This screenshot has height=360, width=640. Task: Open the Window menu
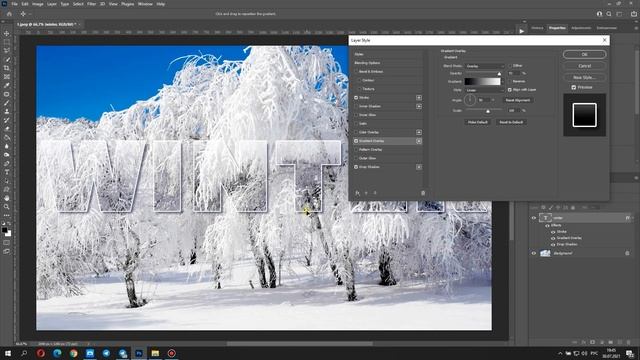click(145, 4)
